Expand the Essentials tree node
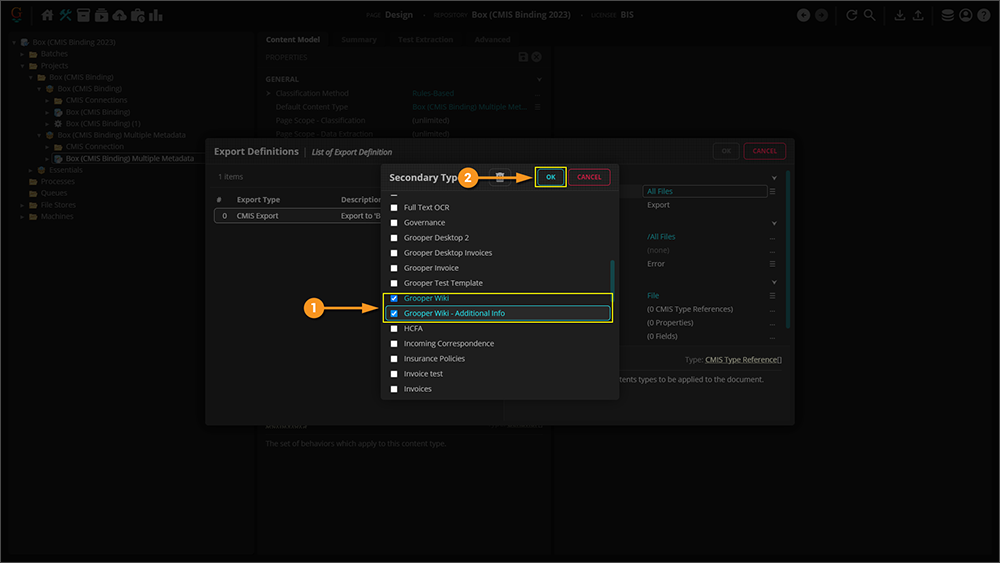This screenshot has height=563, width=1000. click(x=30, y=170)
